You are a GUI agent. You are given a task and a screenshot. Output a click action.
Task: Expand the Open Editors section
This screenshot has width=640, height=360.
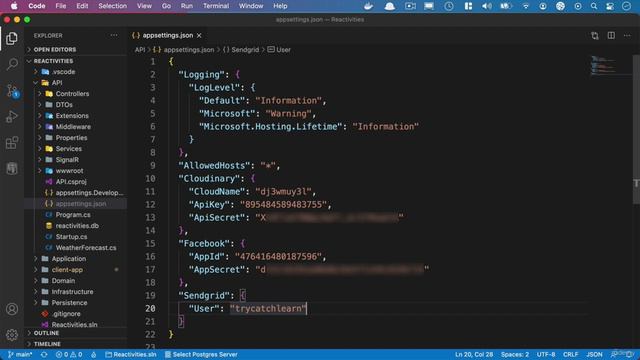55,49
